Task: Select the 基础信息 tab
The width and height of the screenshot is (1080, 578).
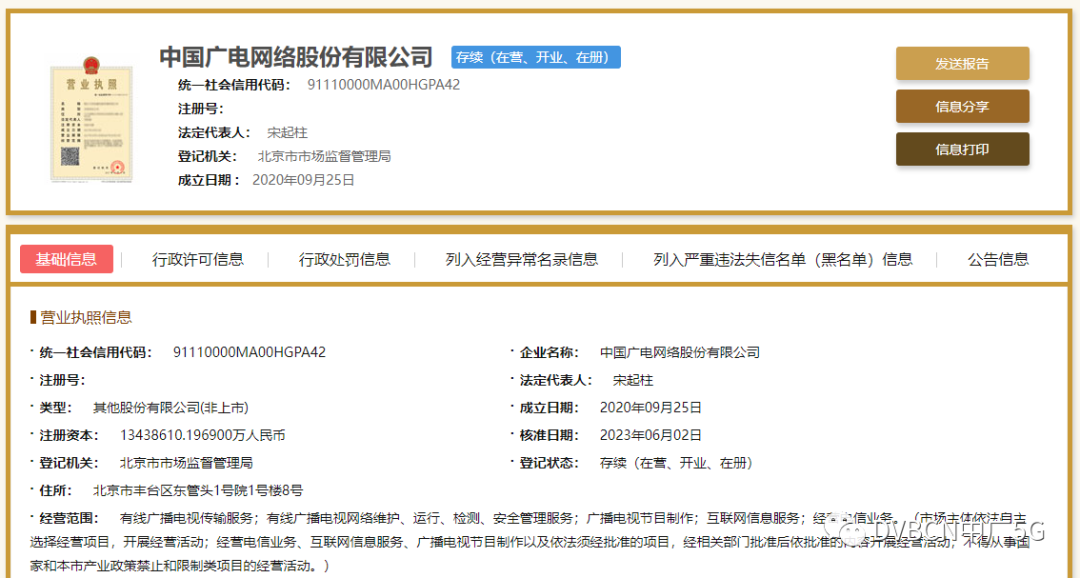Action: pyautogui.click(x=66, y=259)
